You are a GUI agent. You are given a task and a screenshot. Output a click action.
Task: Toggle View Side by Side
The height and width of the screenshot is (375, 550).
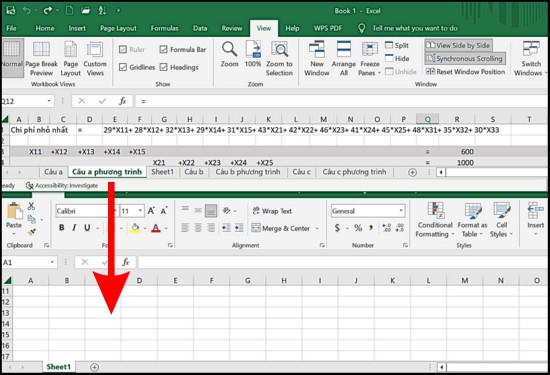[x=458, y=45]
